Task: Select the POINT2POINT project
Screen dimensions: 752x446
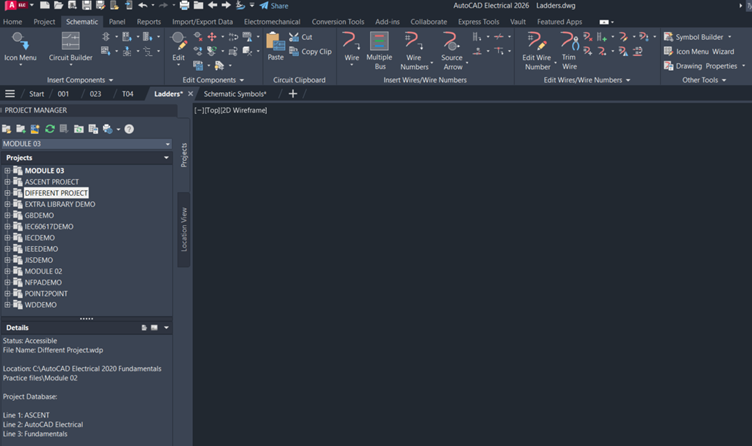Action: coord(46,293)
